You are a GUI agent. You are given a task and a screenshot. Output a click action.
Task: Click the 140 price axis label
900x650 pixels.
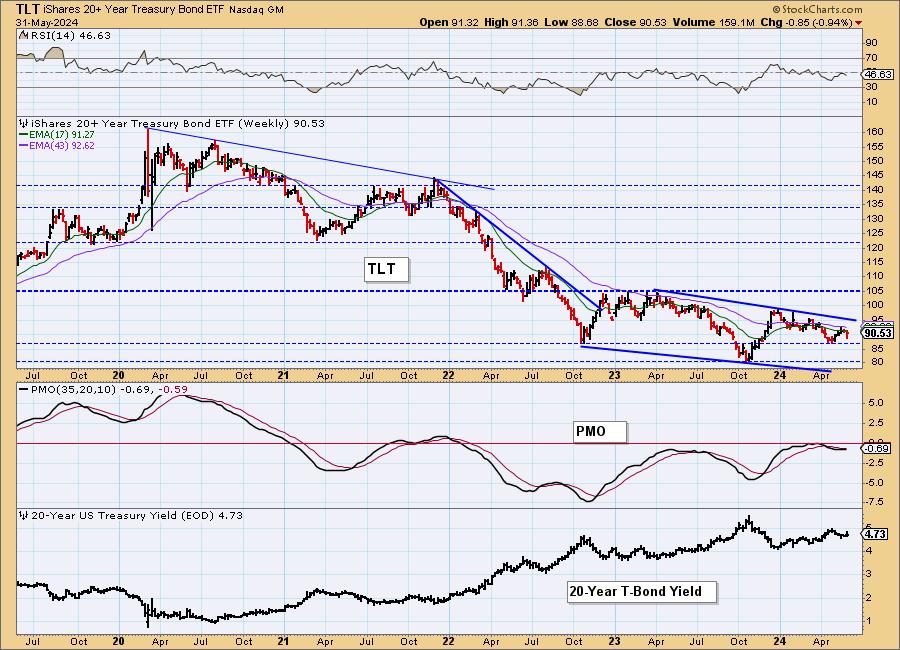(x=875, y=189)
